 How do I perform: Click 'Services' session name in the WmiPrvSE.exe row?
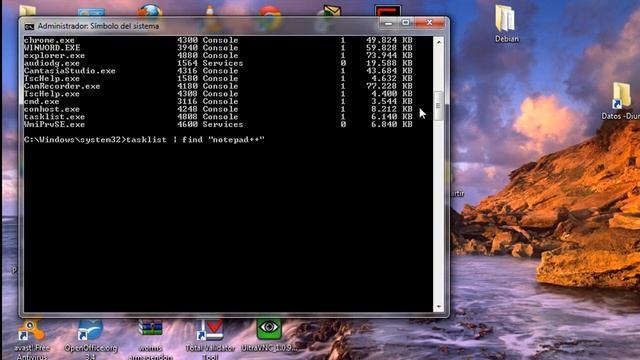tap(223, 124)
